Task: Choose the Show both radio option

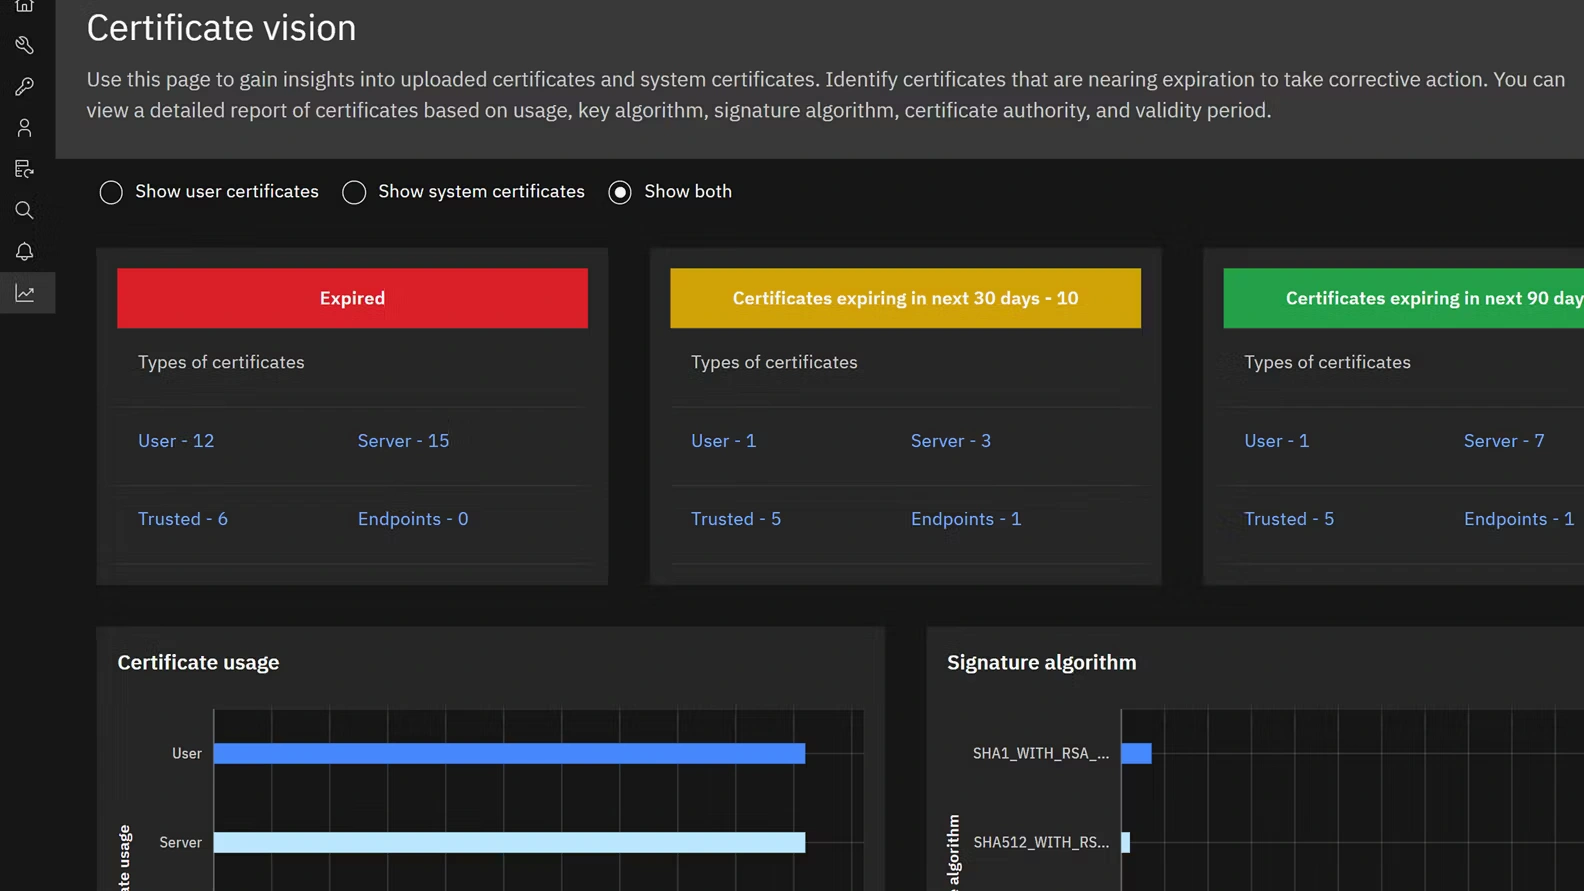Action: pos(620,192)
